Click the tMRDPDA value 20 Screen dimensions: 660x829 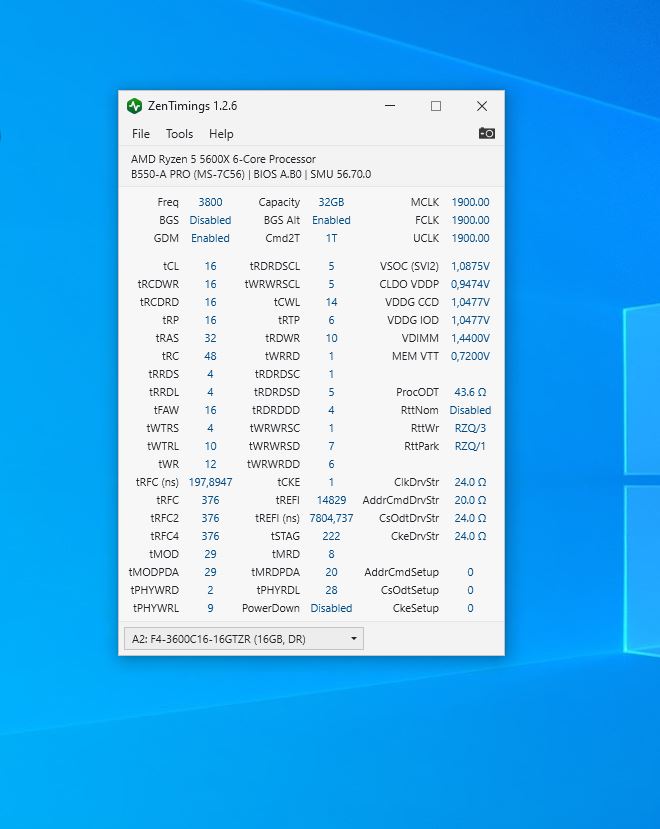point(331,572)
